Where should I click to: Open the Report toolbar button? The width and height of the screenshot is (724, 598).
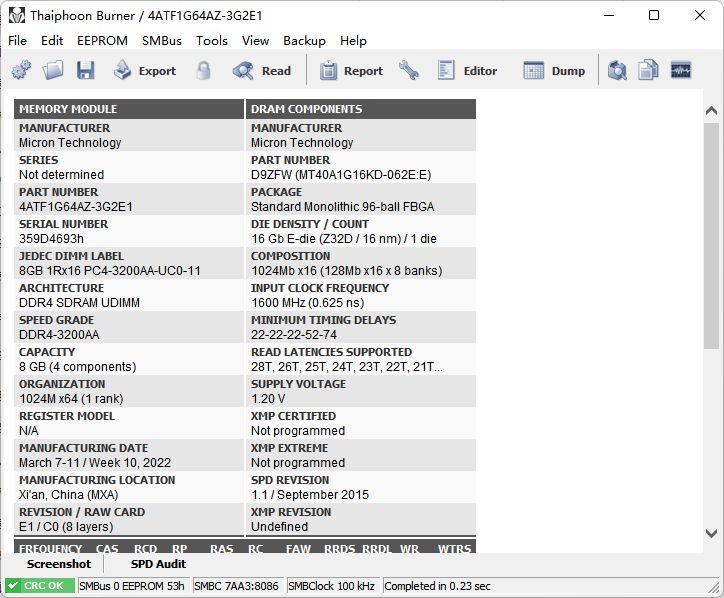(x=351, y=71)
